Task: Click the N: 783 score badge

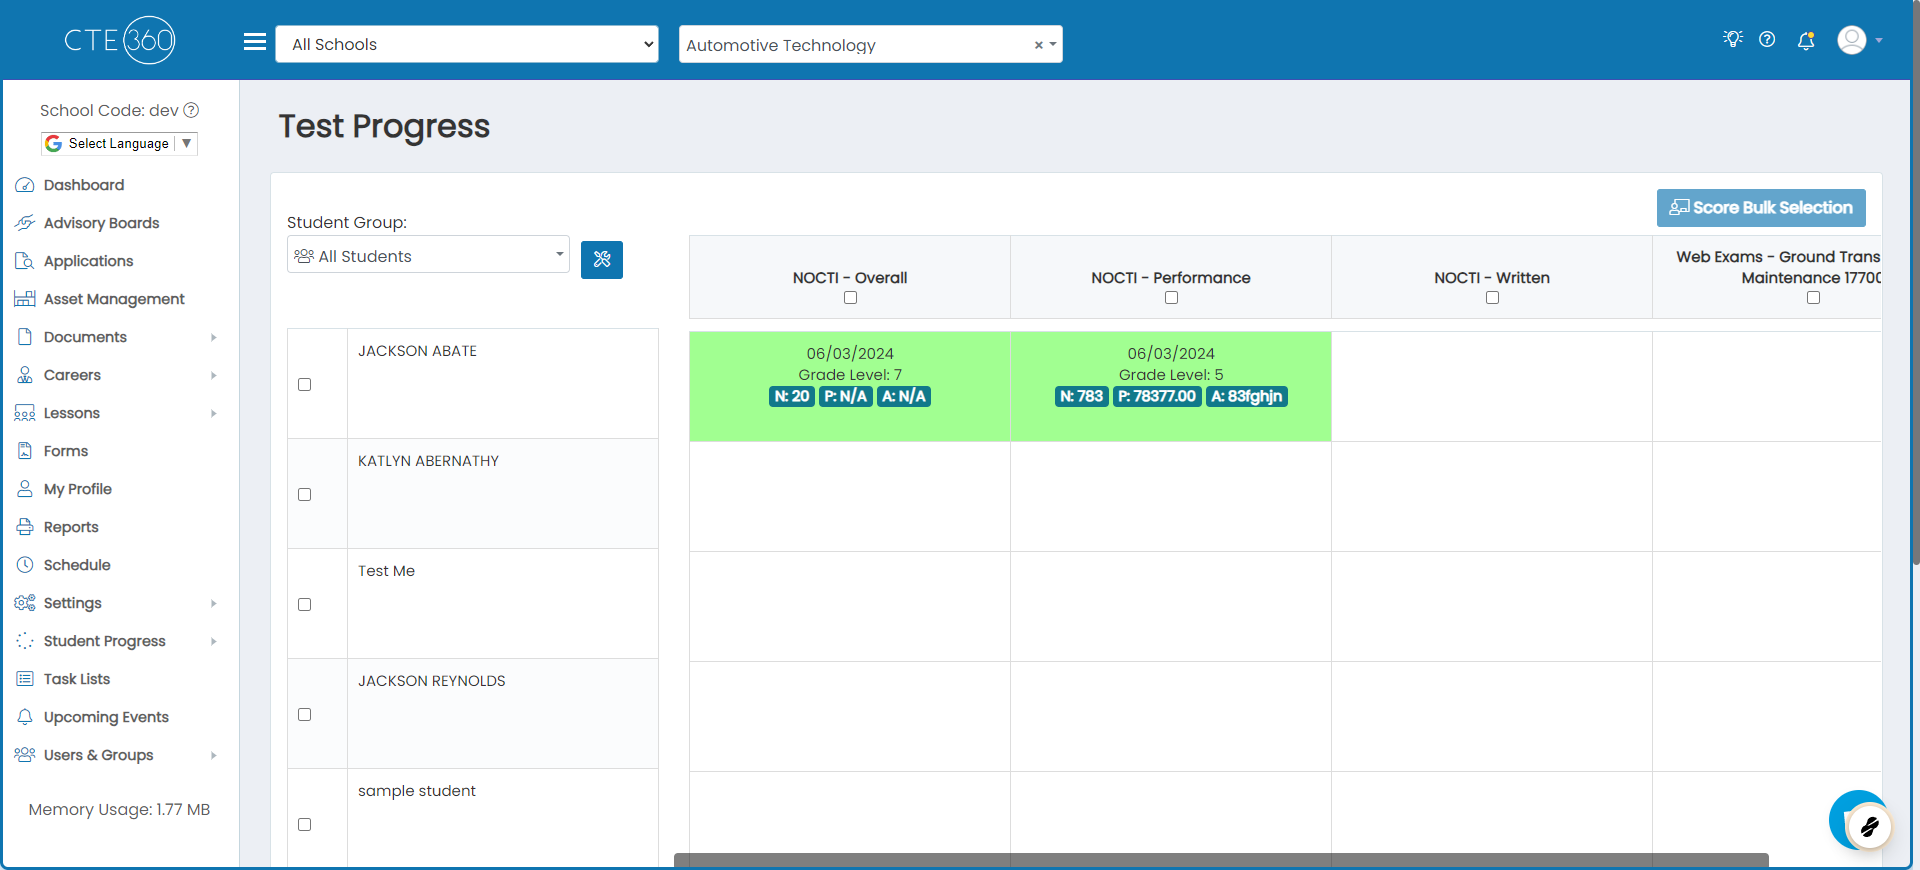Action: tap(1081, 397)
